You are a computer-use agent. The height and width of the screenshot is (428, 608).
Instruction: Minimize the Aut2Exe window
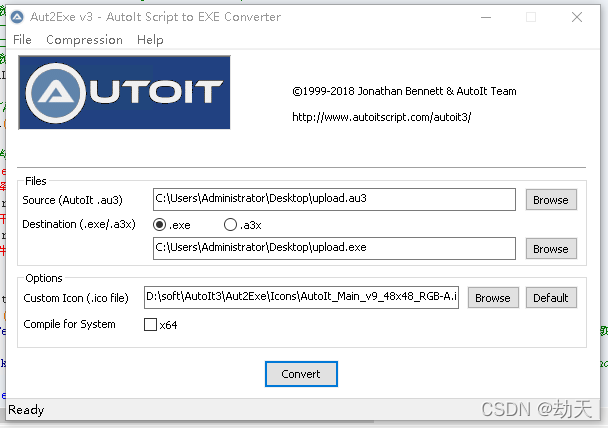pyautogui.click(x=486, y=17)
